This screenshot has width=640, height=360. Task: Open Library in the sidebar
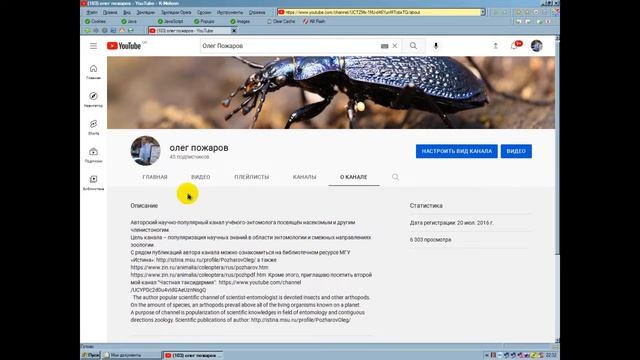(93, 183)
